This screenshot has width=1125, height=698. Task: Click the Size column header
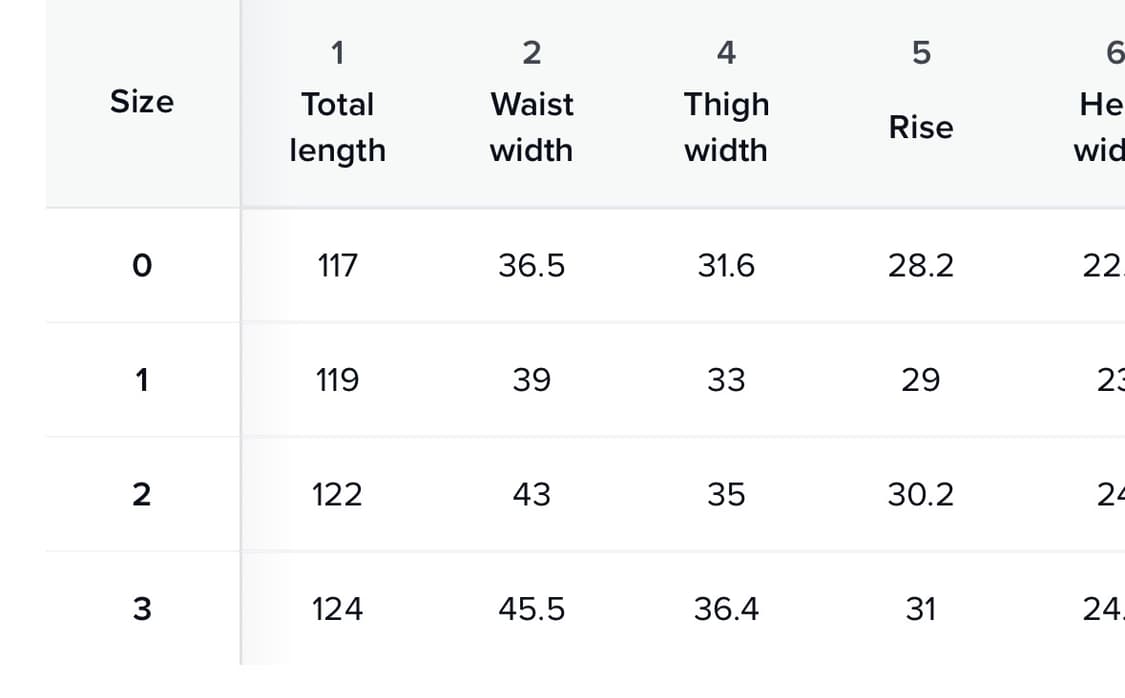pyautogui.click(x=142, y=102)
